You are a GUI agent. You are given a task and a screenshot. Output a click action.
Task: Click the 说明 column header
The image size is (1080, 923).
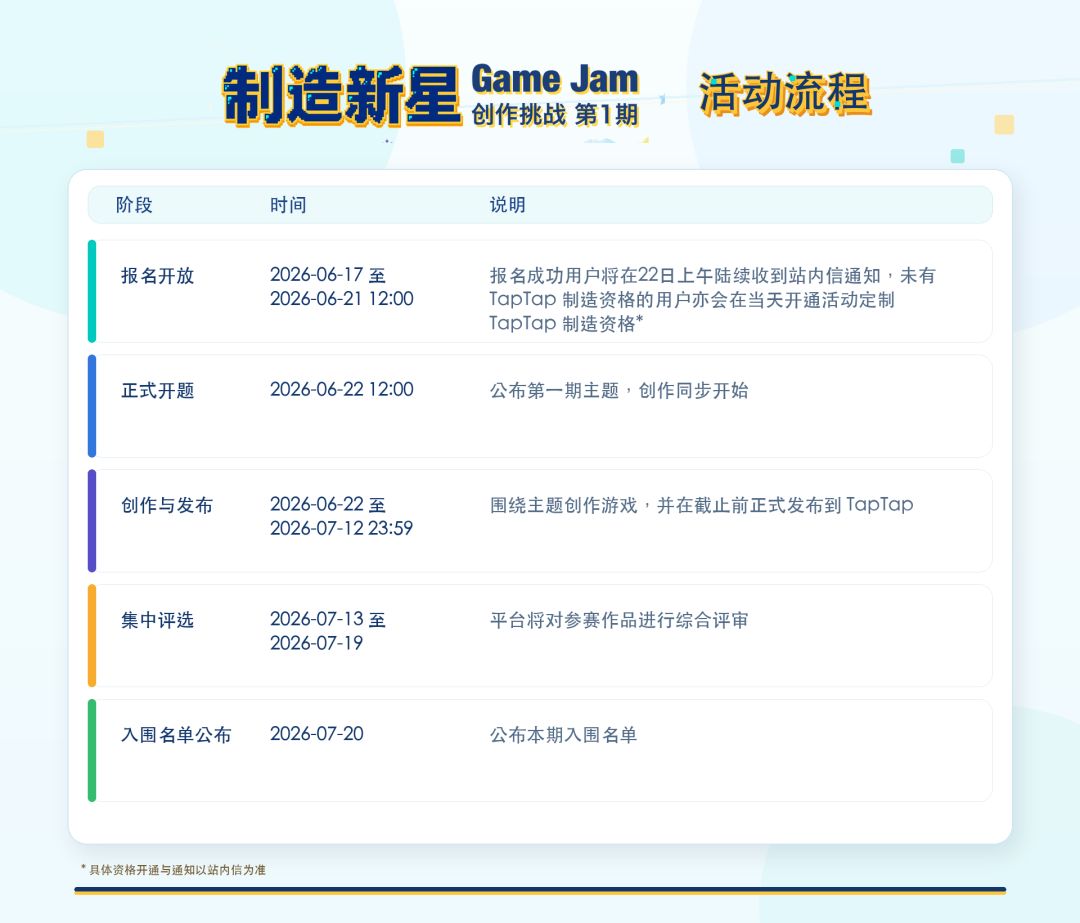(508, 205)
